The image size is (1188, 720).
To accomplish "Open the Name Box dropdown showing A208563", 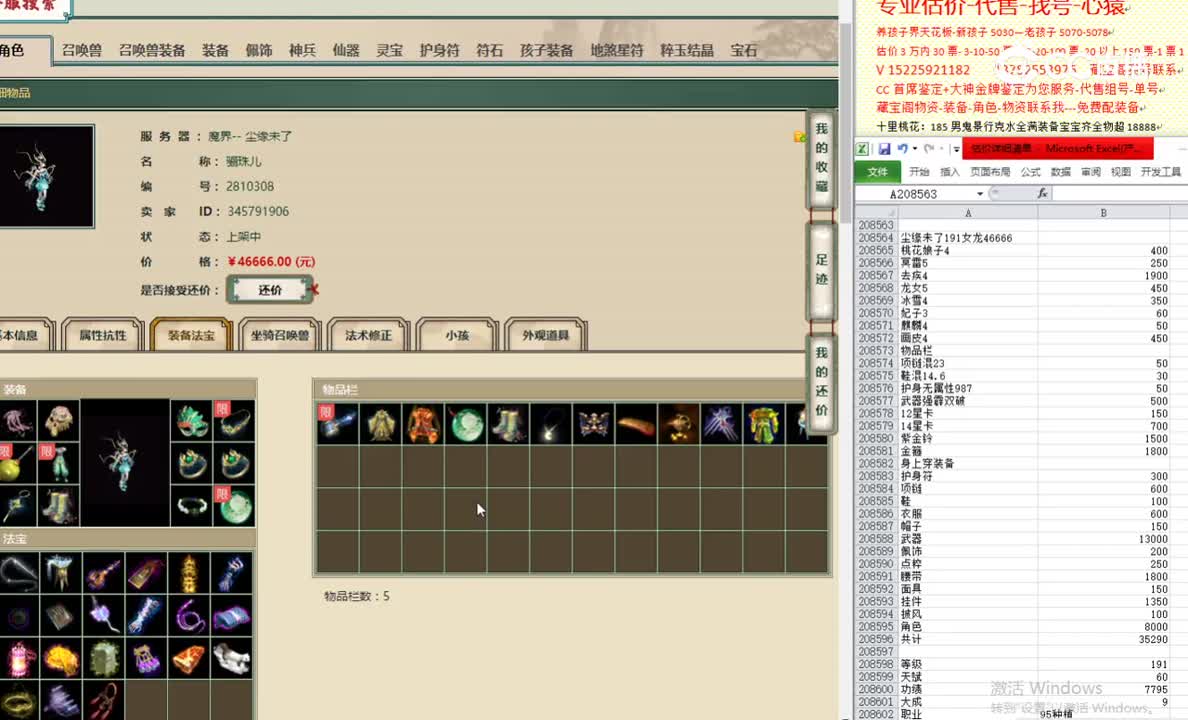I will pos(980,194).
